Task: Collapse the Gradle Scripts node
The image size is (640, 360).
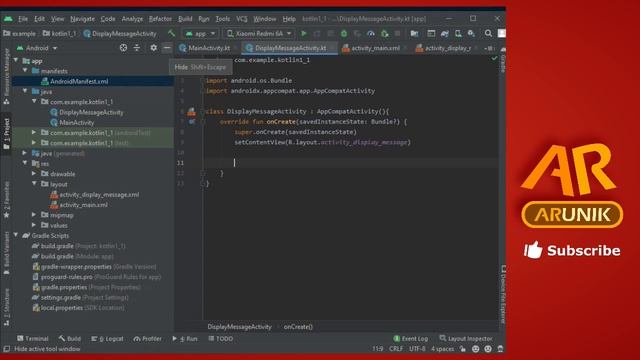Action: [x=16, y=235]
